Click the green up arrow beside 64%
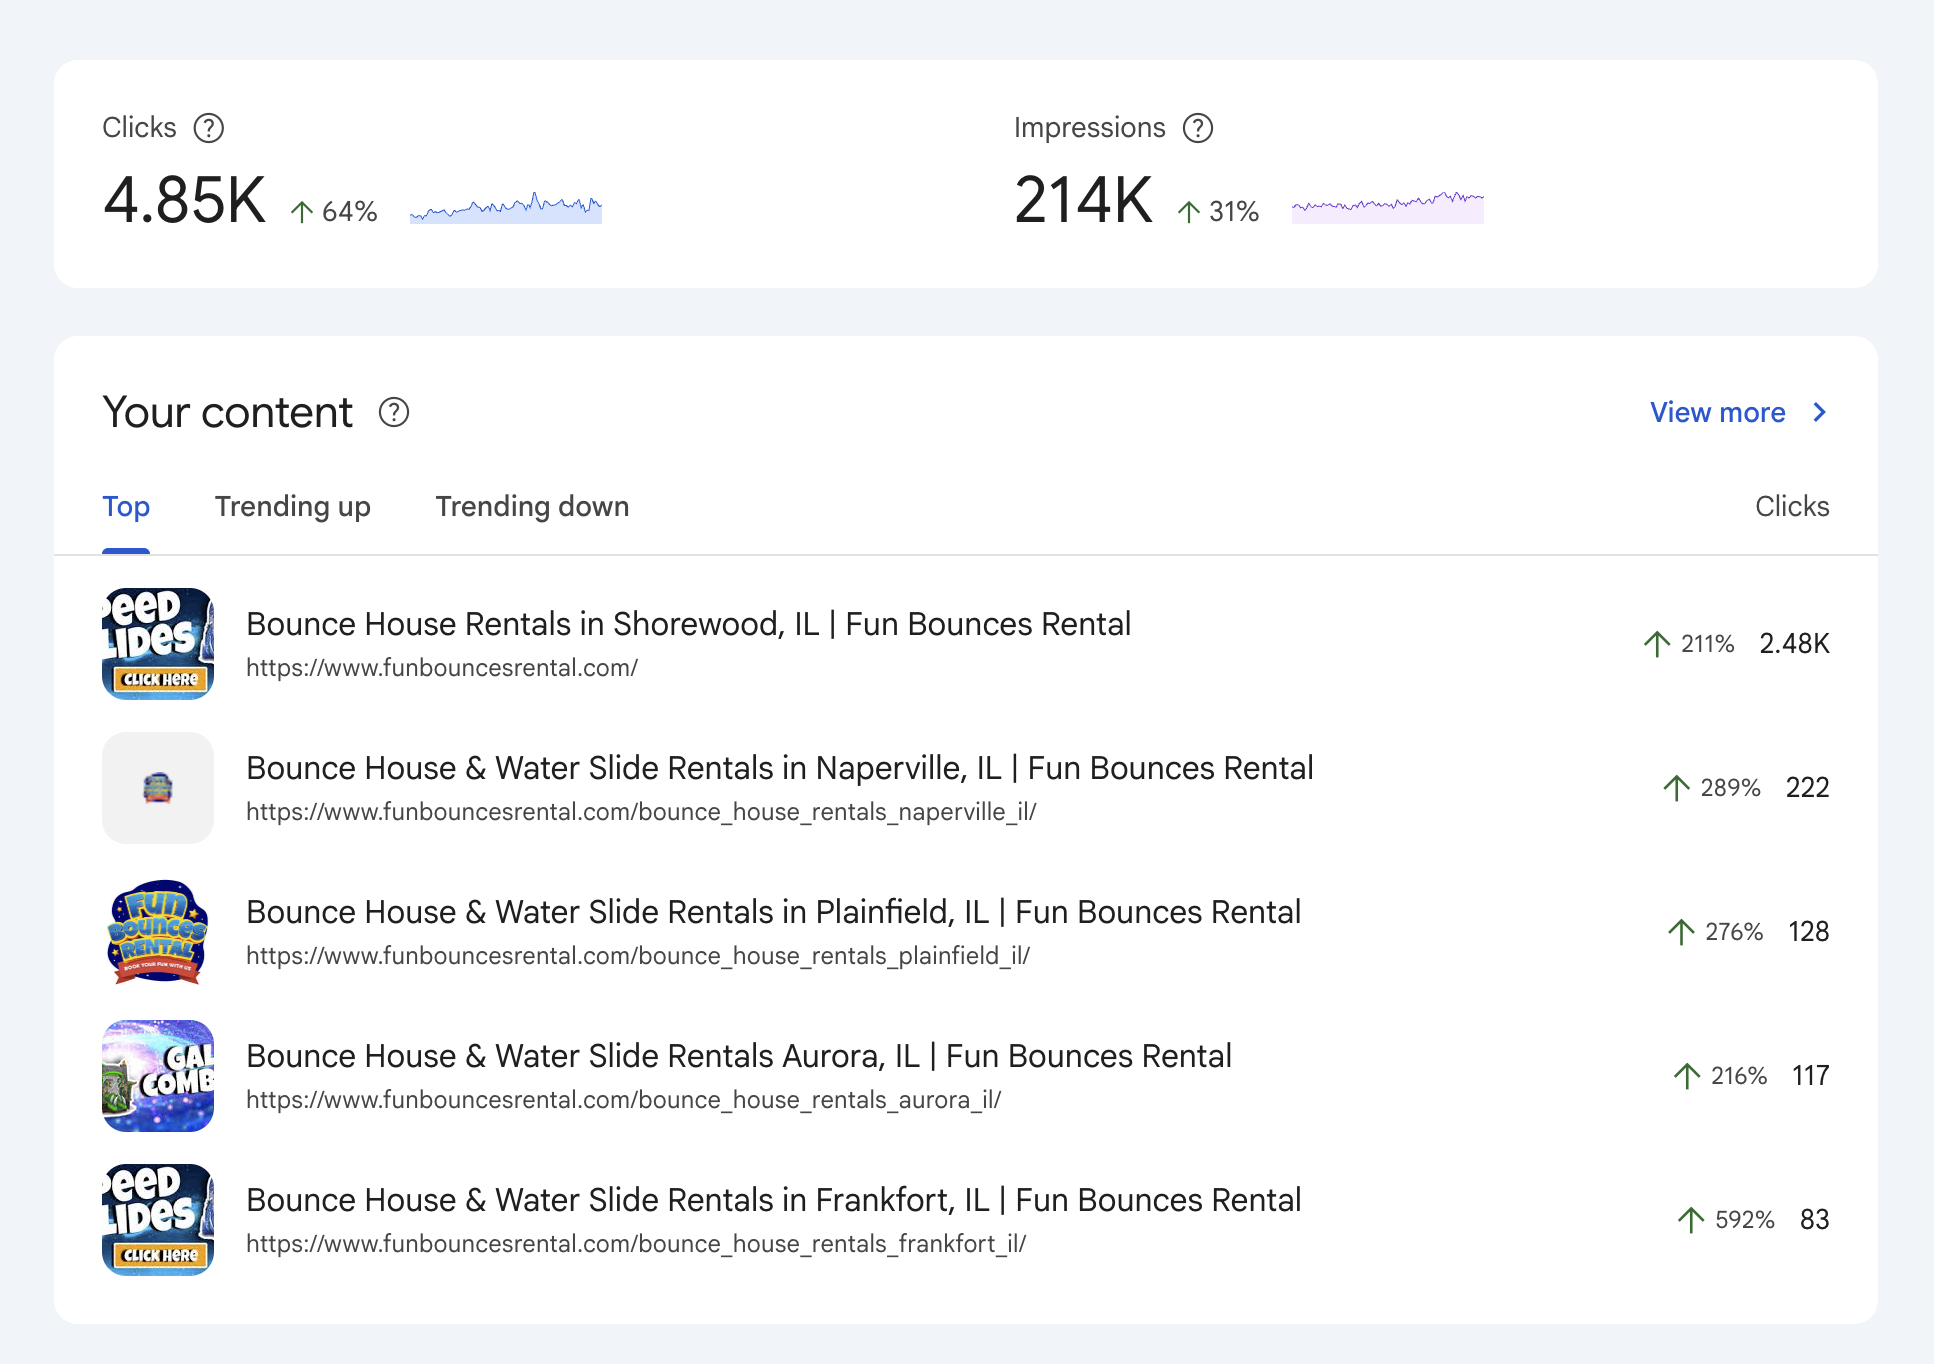1934x1364 pixels. (302, 211)
